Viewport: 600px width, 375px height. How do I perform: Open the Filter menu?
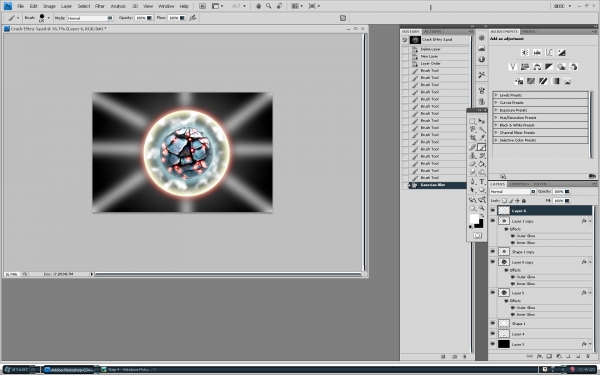100,6
